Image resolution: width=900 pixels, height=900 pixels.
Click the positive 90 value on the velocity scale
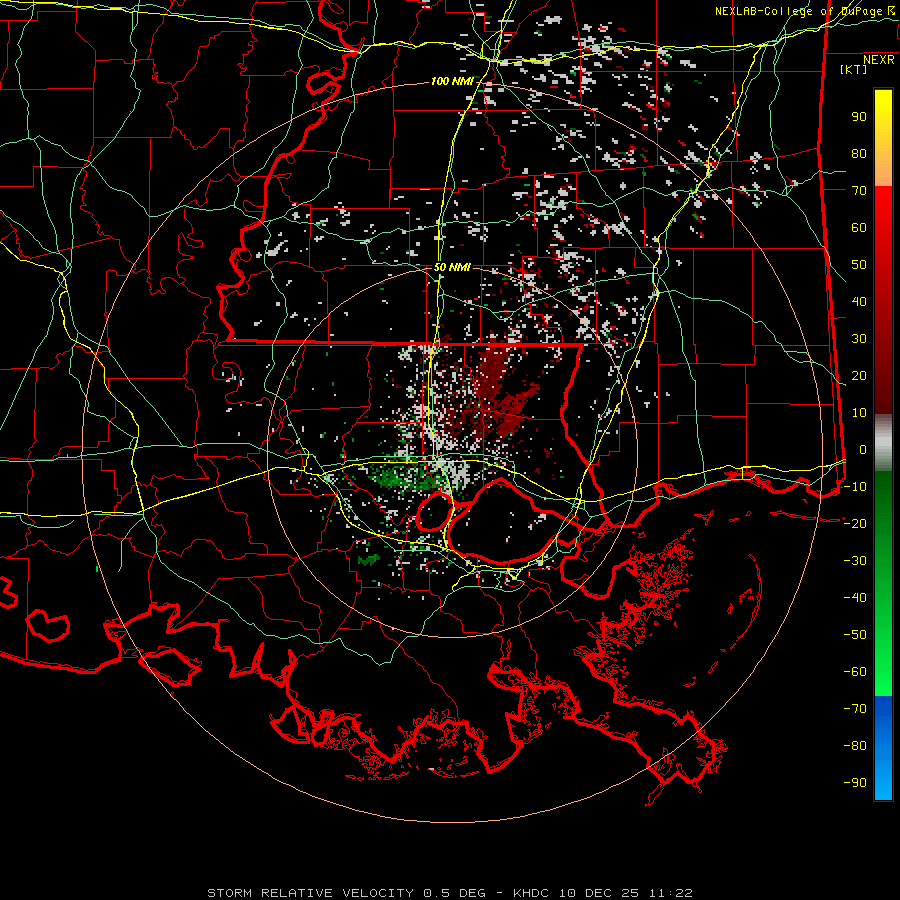859,117
